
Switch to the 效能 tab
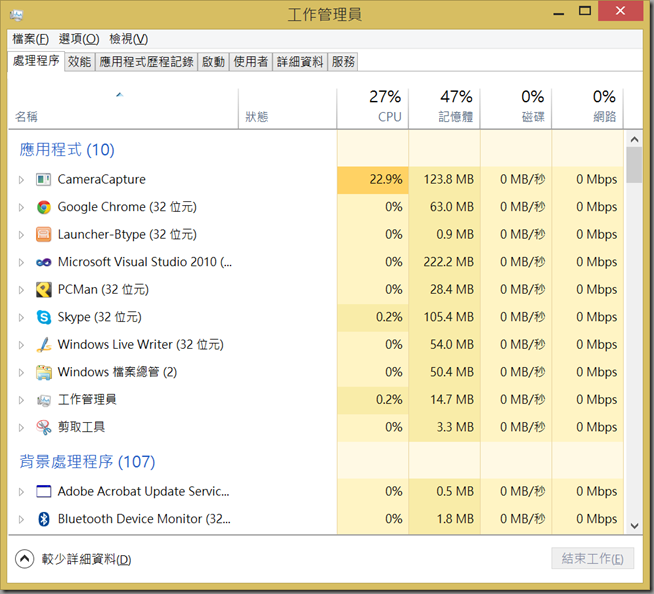[x=79, y=62]
